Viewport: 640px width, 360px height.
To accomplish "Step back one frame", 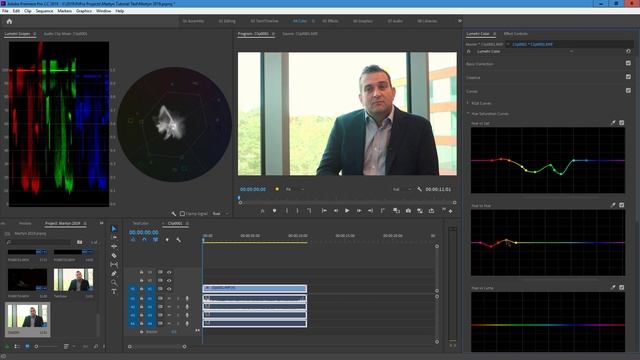I will [x=336, y=211].
